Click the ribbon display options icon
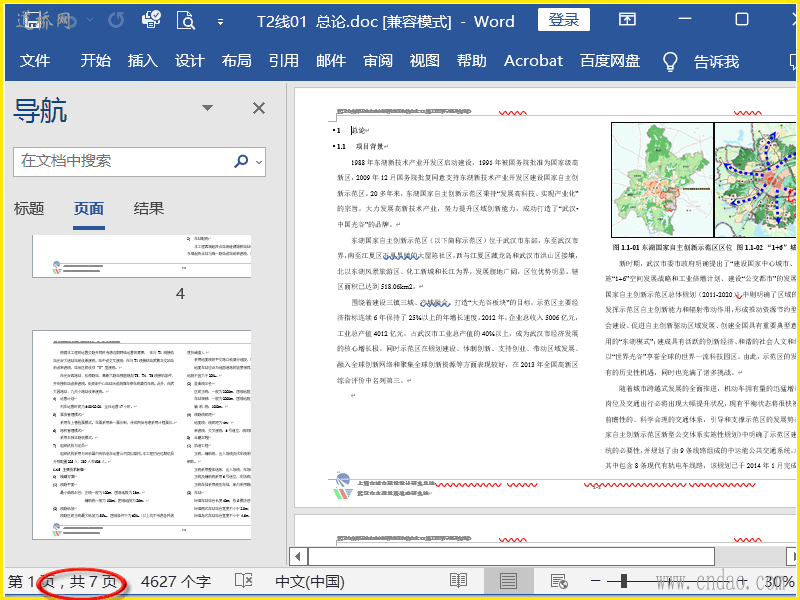 tap(627, 19)
